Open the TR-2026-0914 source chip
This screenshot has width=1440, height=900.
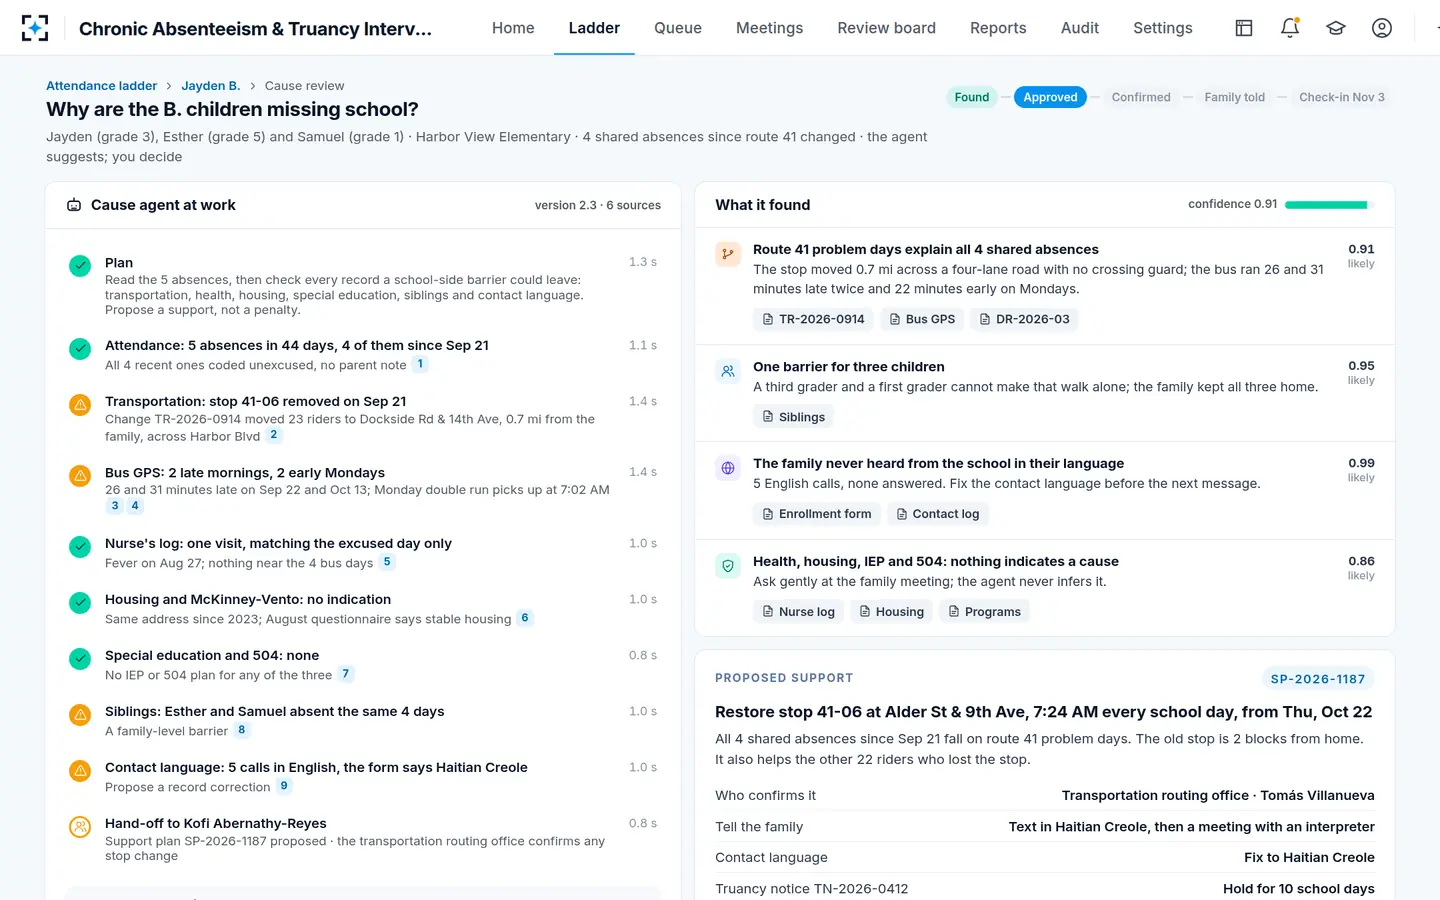click(813, 319)
